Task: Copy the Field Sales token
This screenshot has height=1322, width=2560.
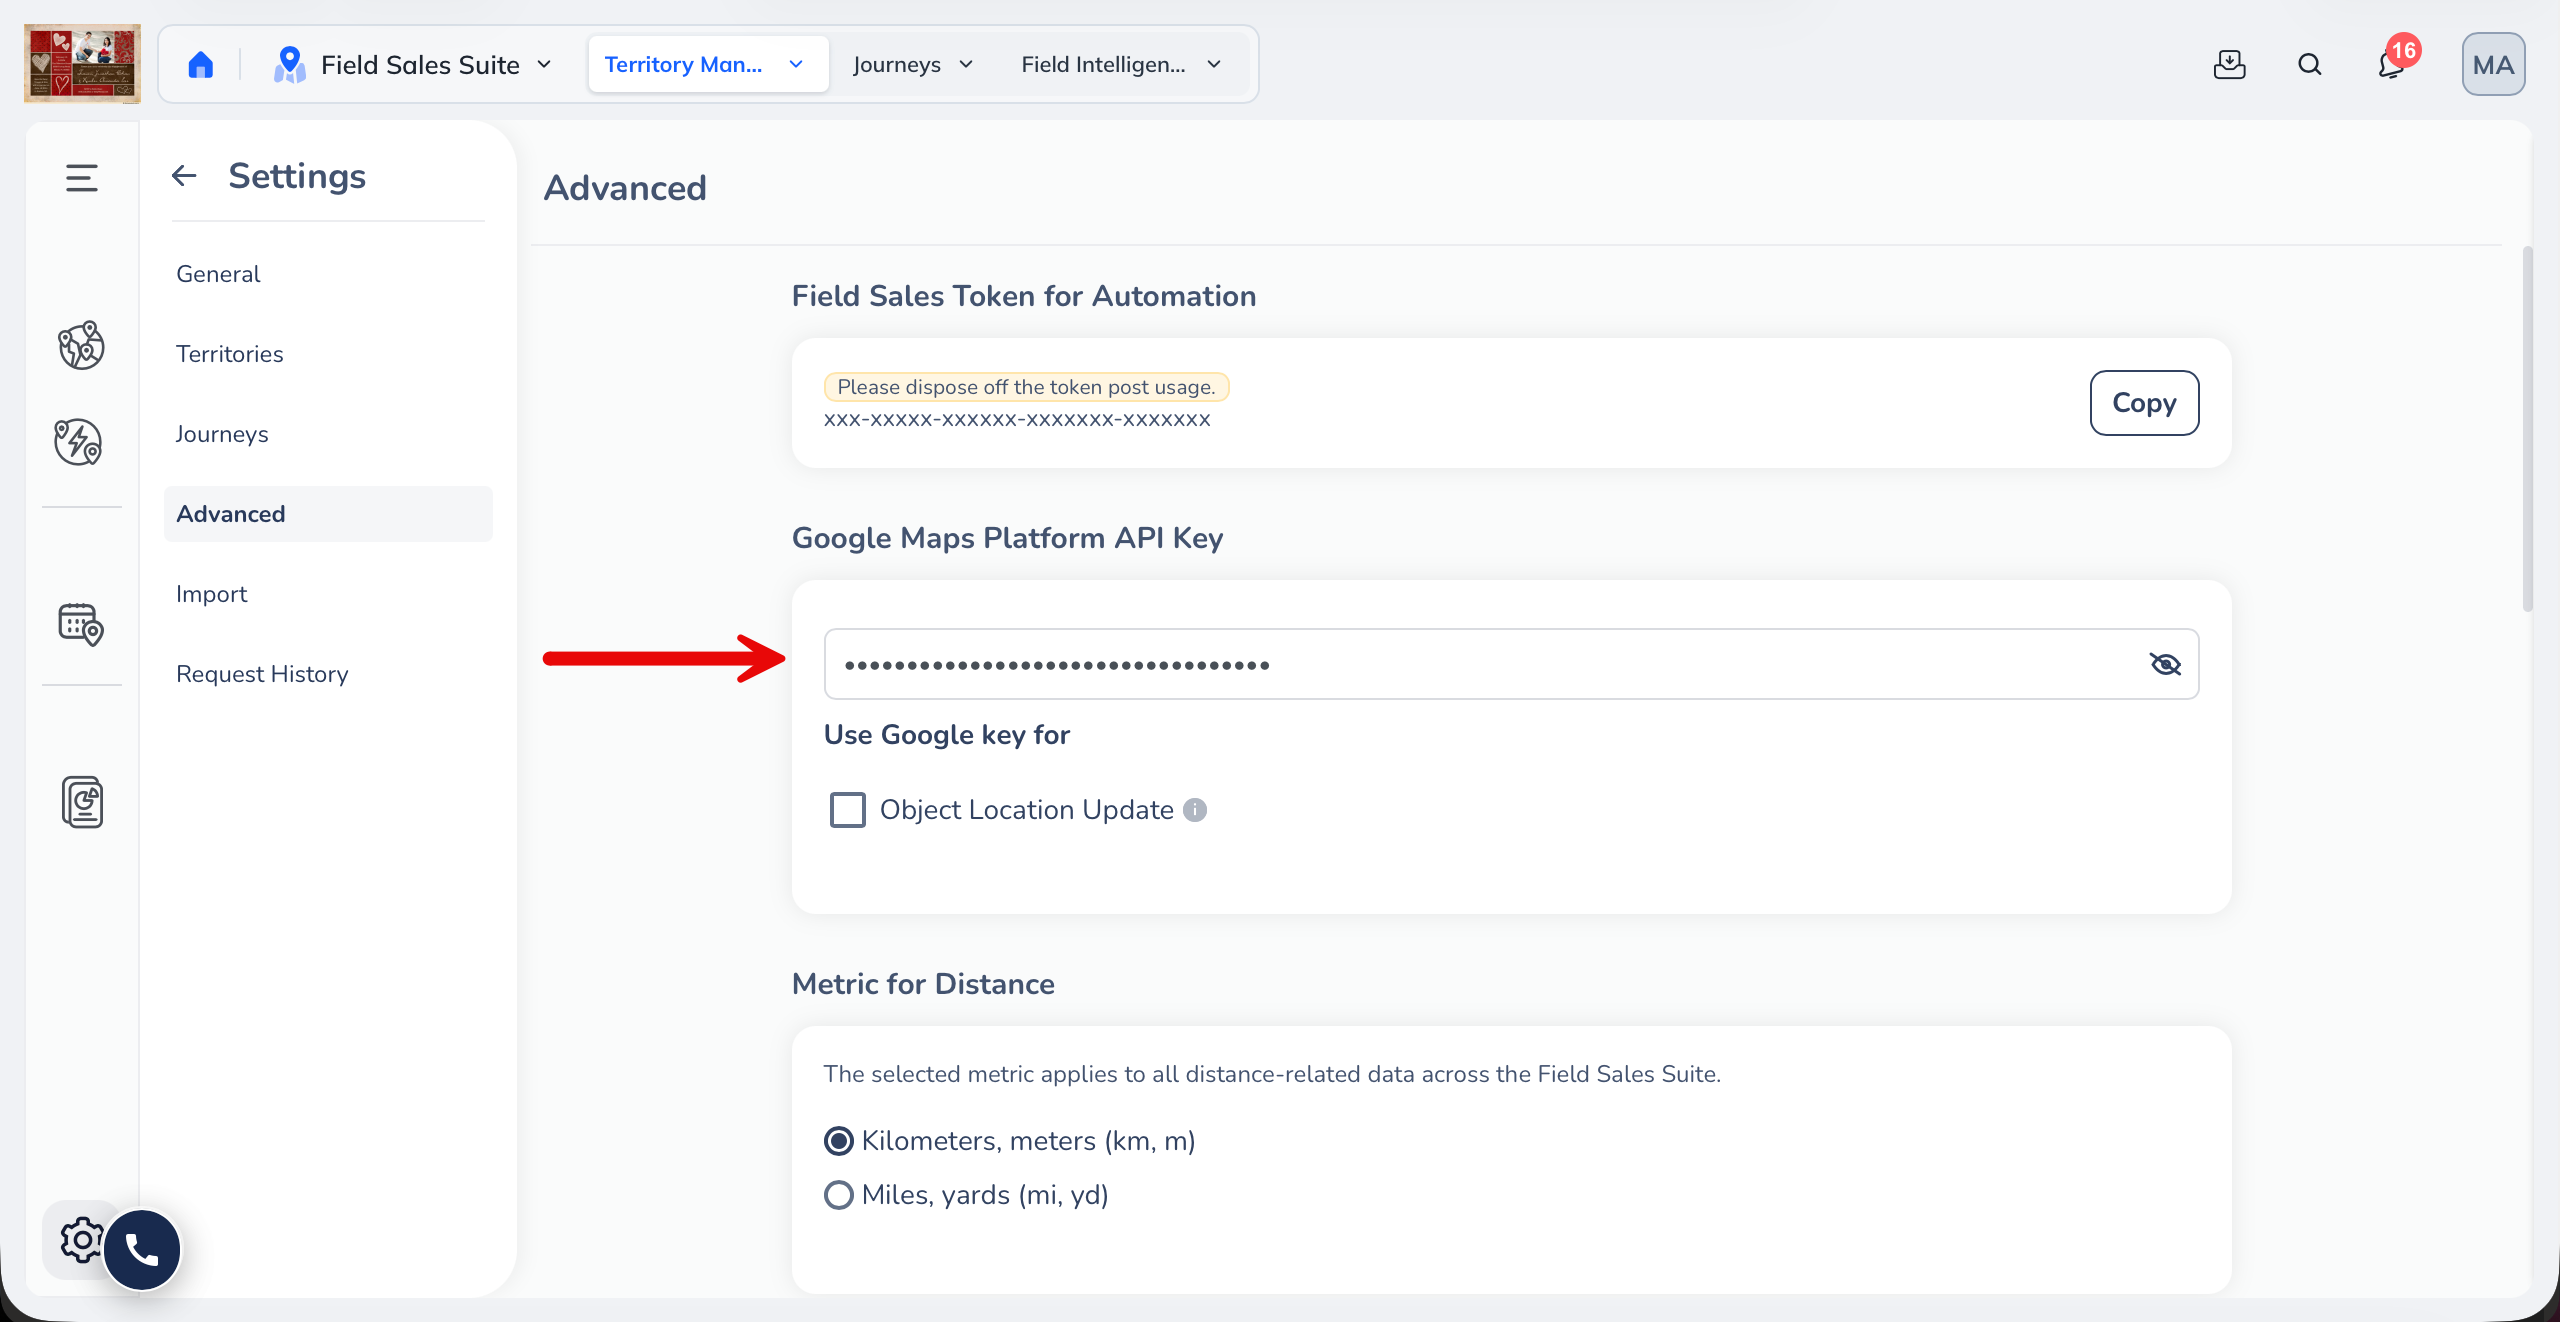Action: click(2144, 403)
